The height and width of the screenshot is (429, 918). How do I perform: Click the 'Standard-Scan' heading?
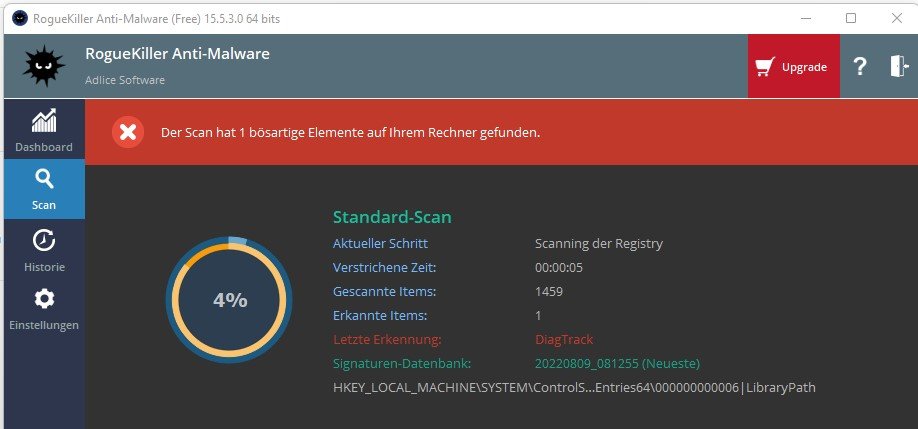(392, 217)
